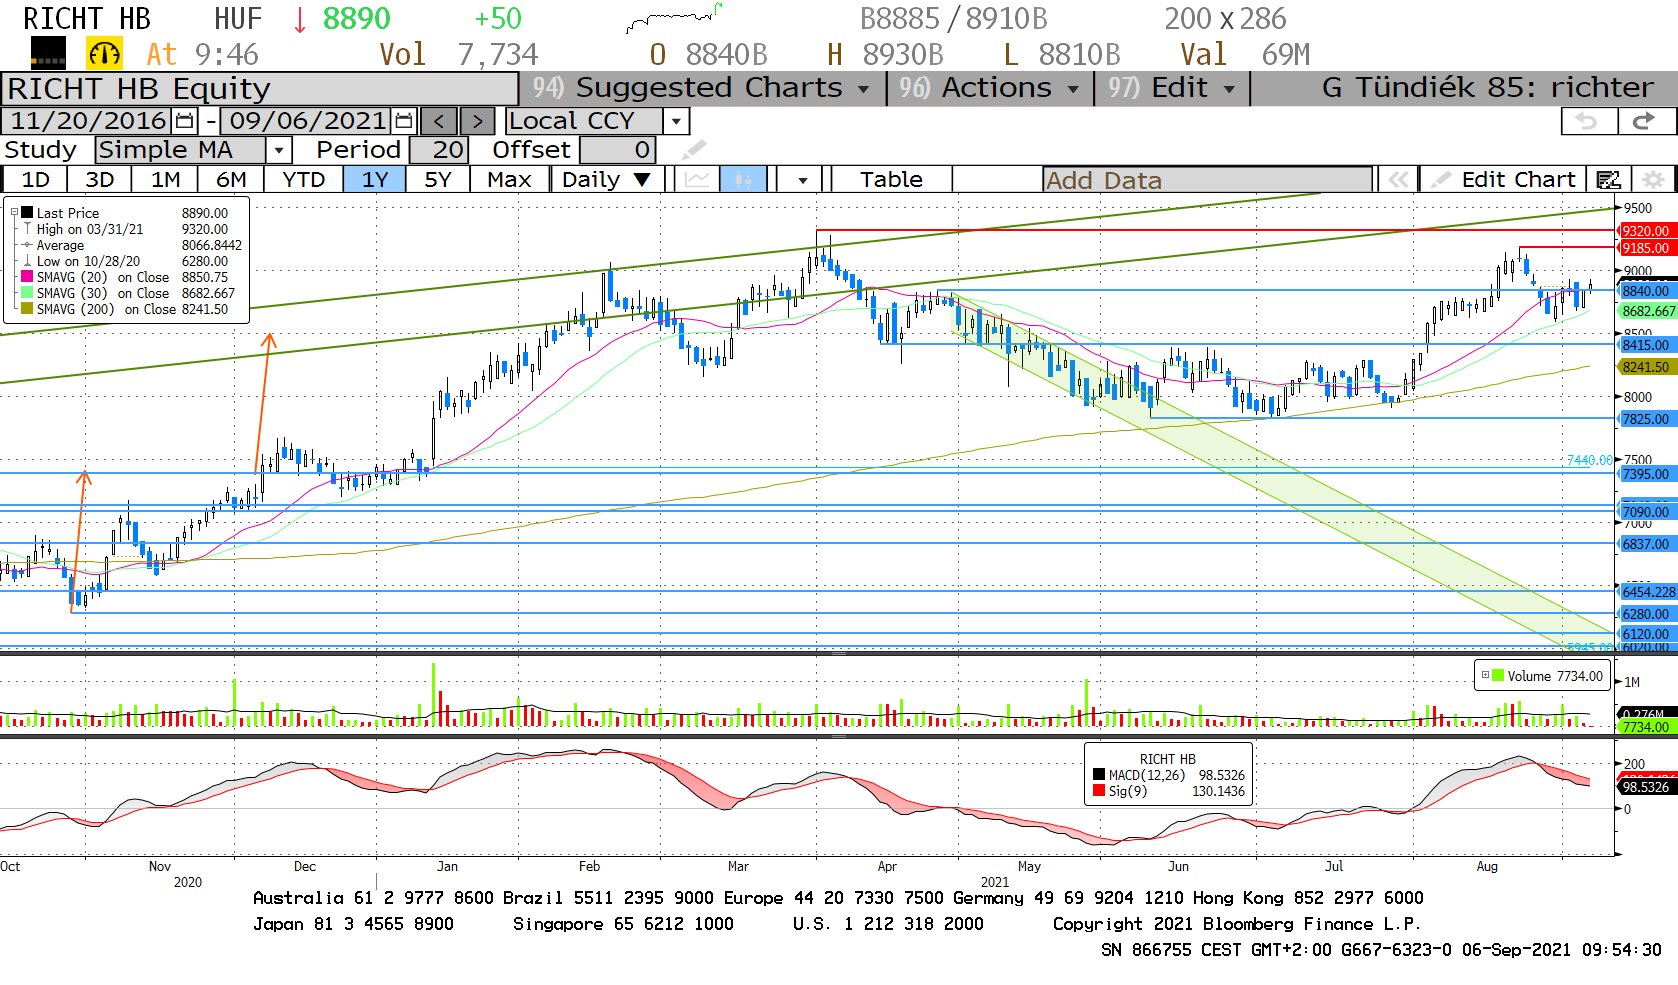
Task: Expand the Edit menu
Action: 1172,88
